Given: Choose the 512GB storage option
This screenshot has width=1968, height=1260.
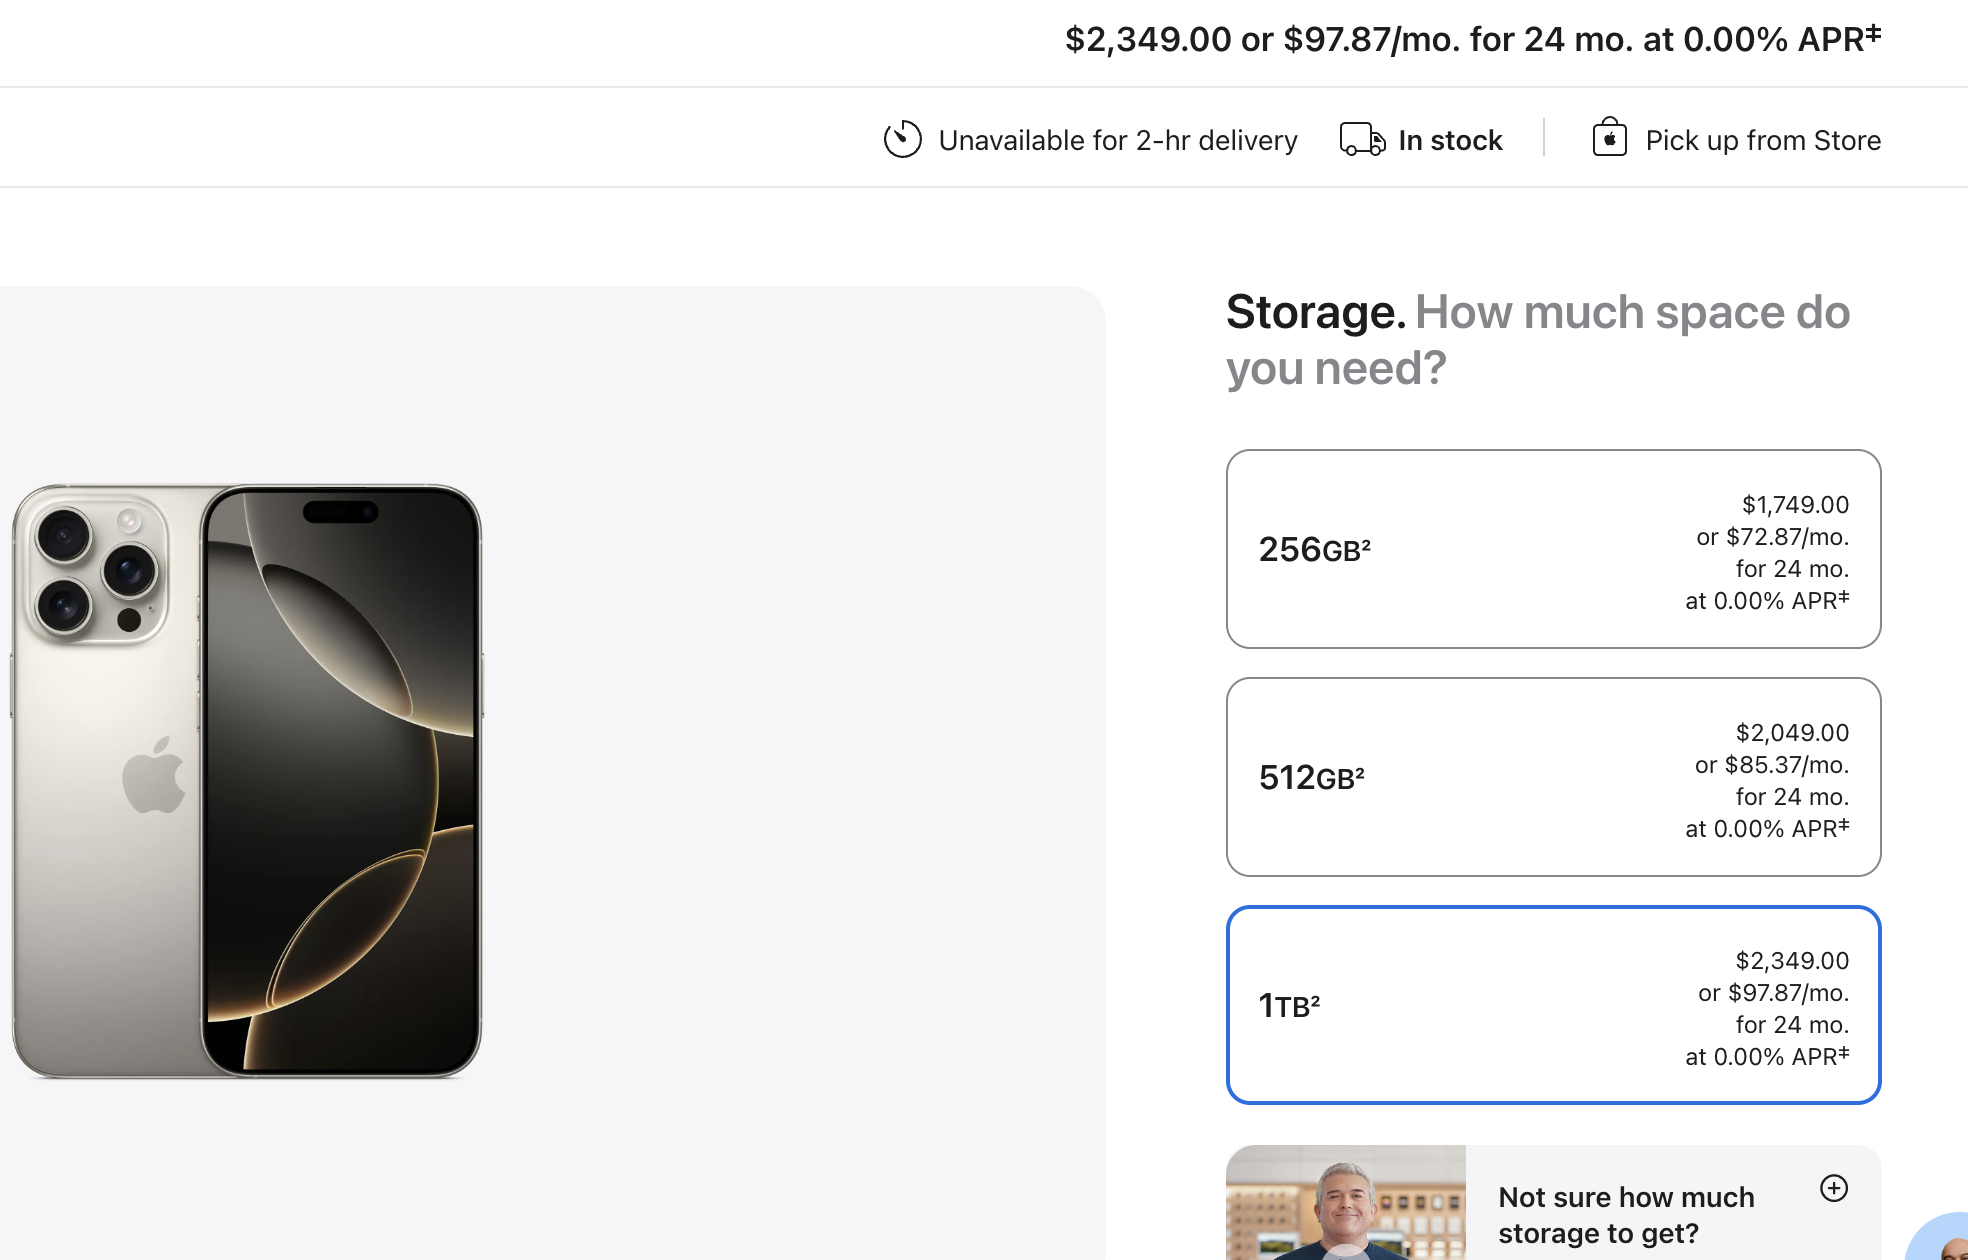Looking at the screenshot, I should (x=1553, y=777).
